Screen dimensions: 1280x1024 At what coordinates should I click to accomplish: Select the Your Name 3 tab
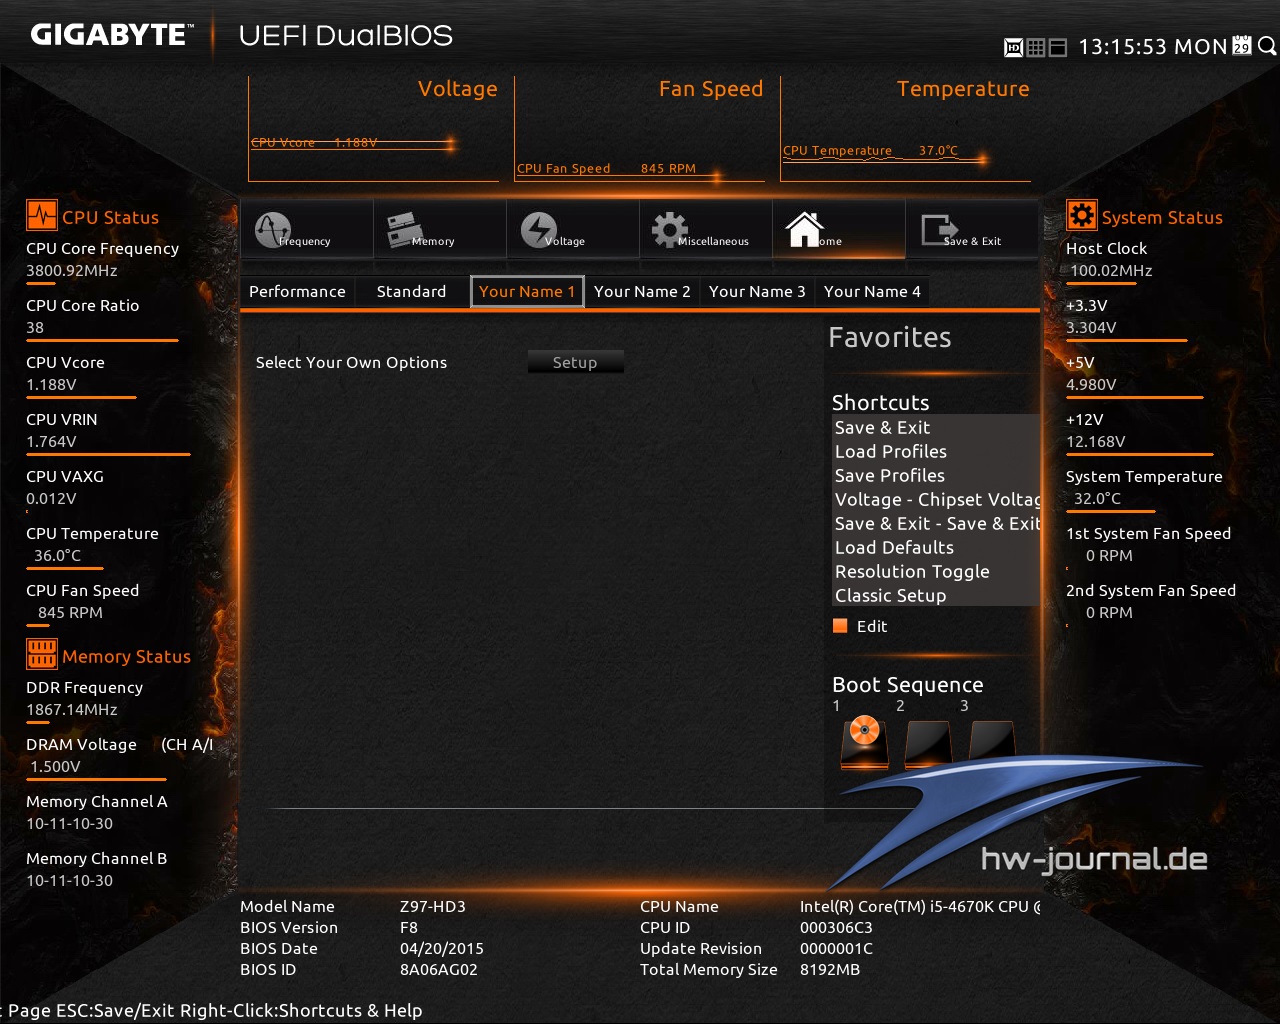pyautogui.click(x=757, y=291)
